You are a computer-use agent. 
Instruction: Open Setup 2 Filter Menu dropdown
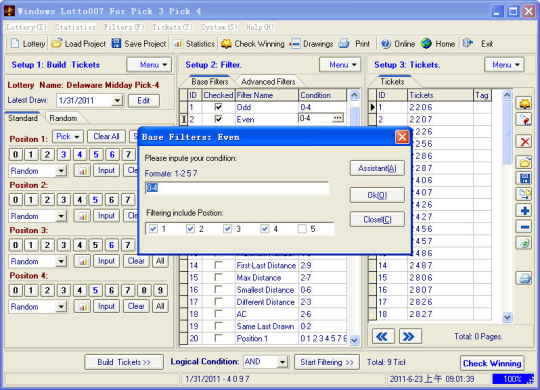pos(340,65)
